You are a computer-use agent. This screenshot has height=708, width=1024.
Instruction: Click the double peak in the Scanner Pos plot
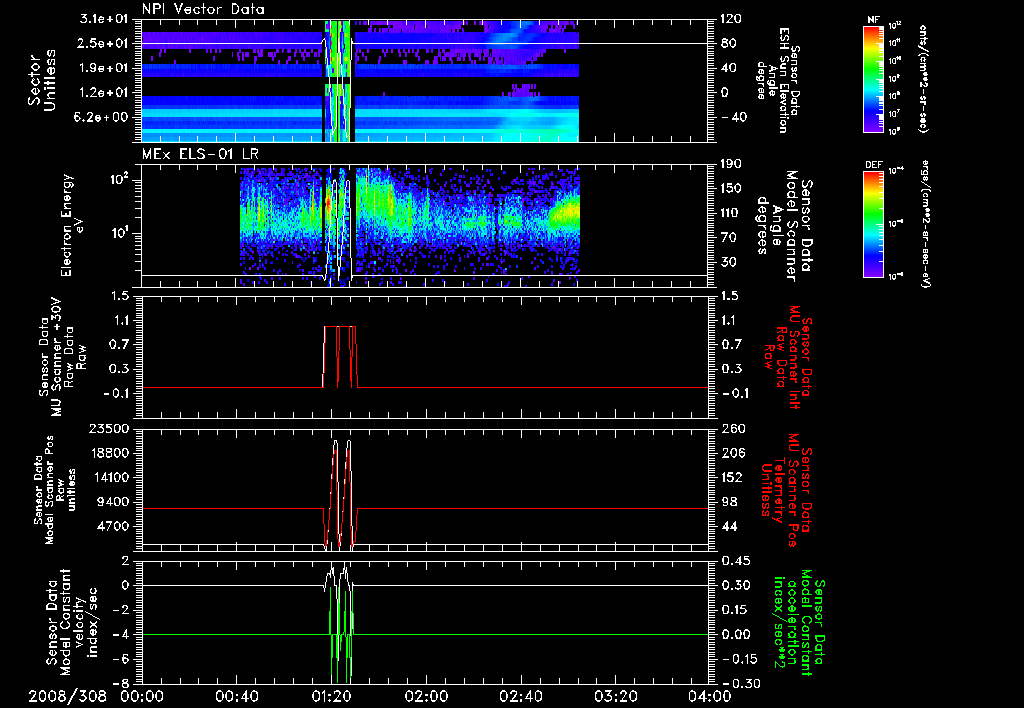340,494
